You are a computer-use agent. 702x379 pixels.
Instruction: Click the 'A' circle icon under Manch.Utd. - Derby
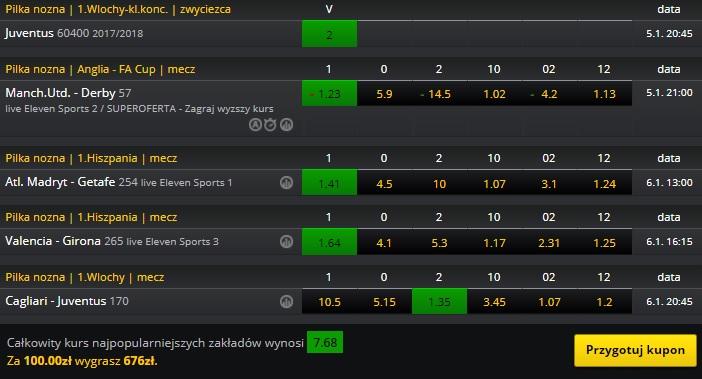[x=255, y=125]
